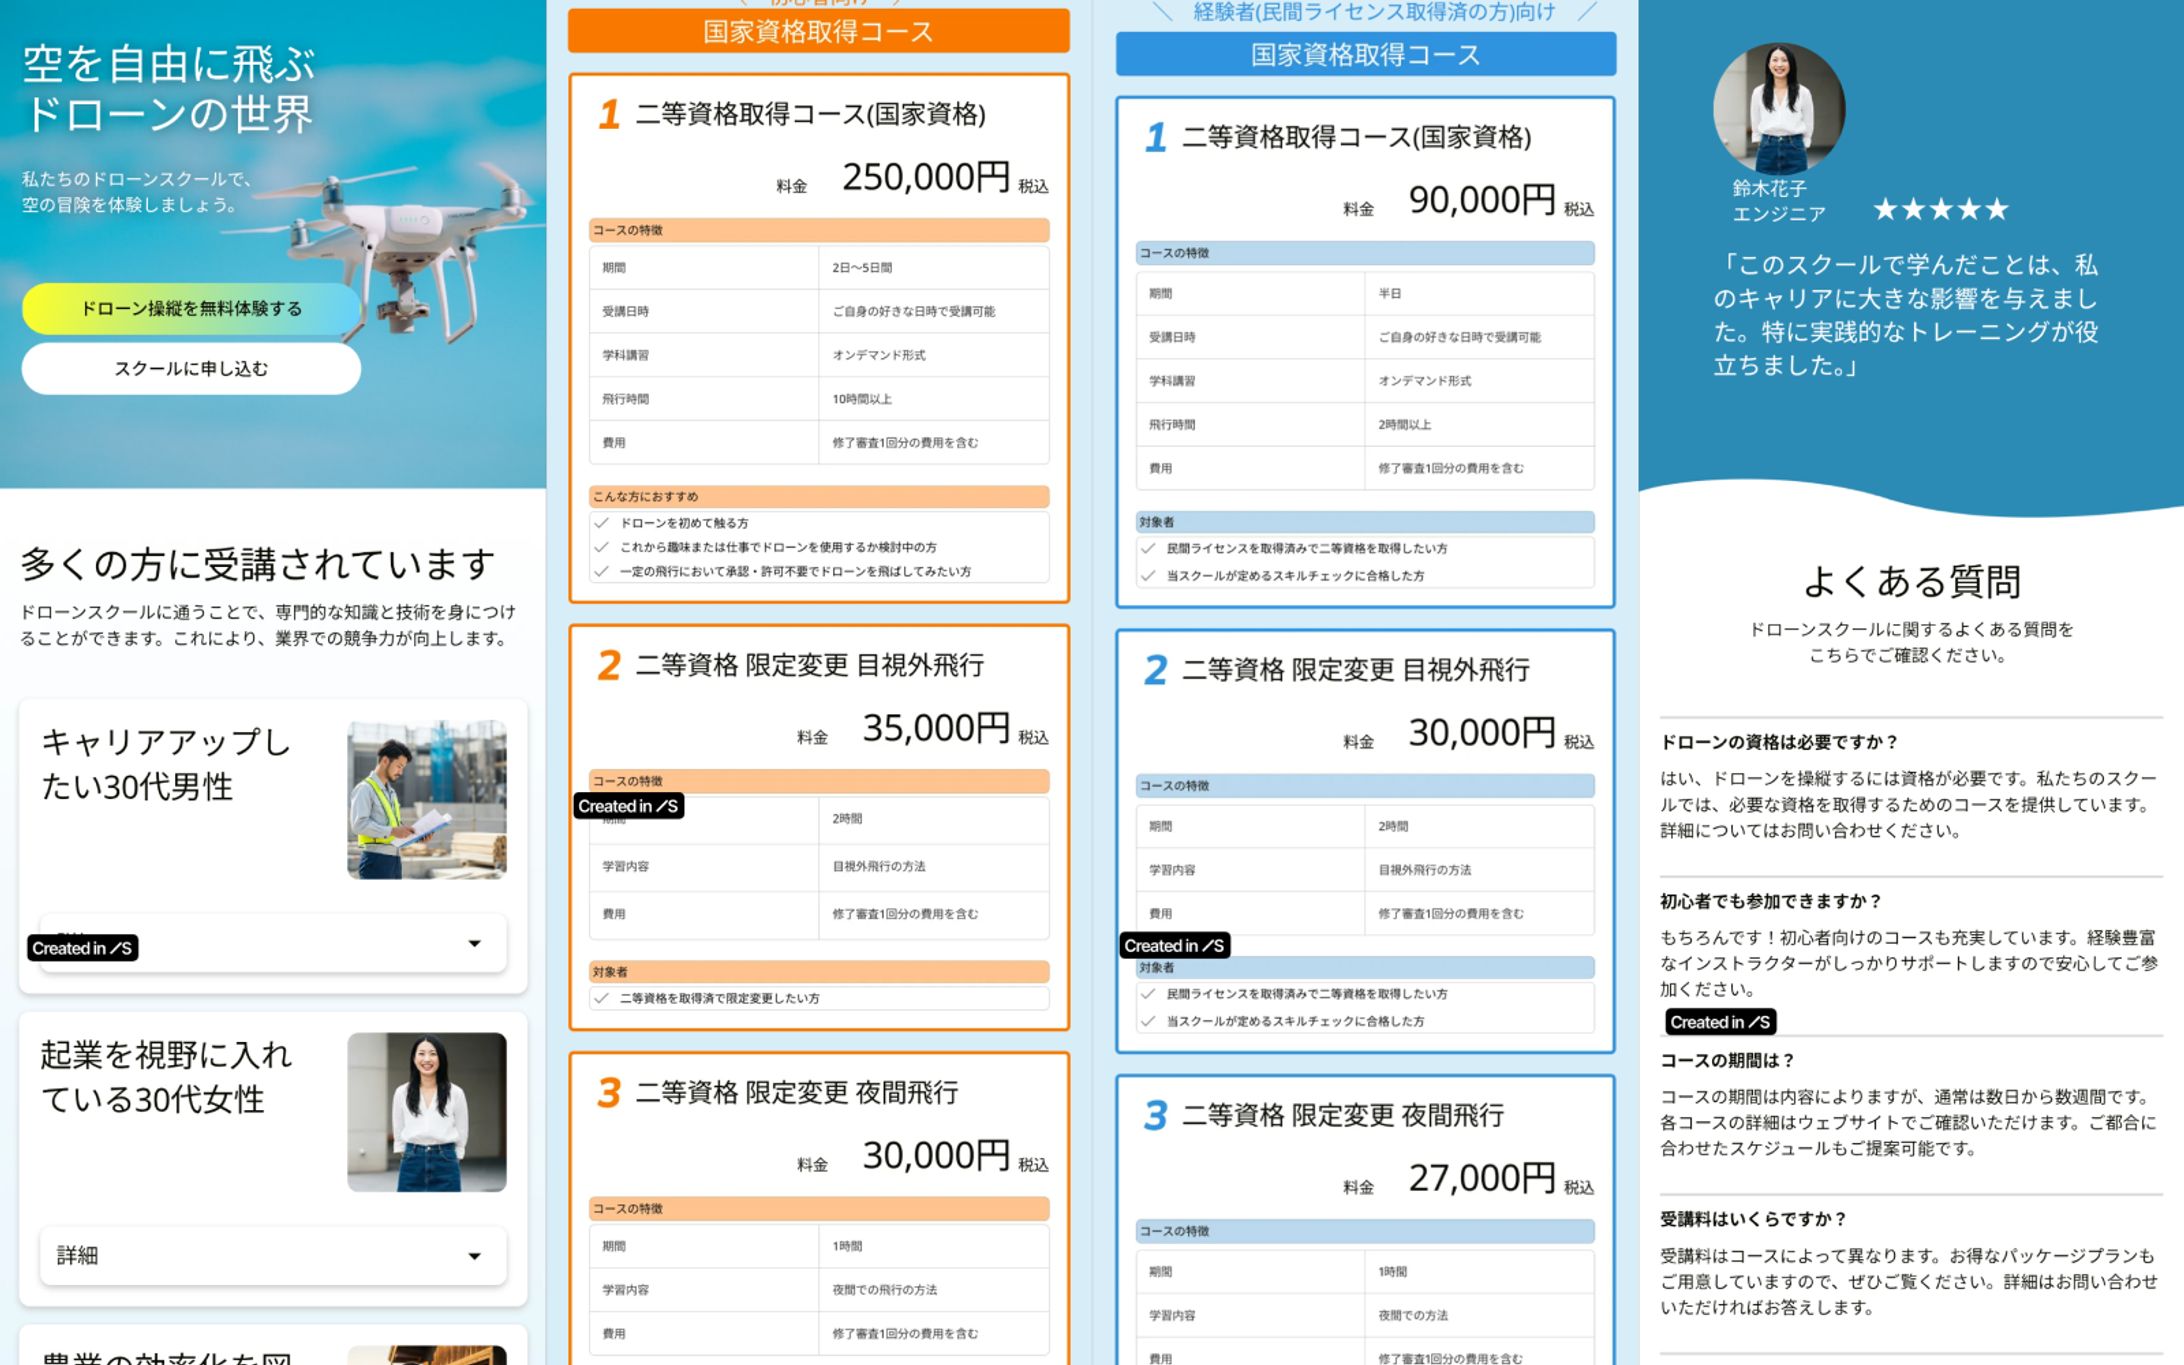2184x1365 pixels.
Task: Select the 鈴木花子 エンジニア name label
Action: pyautogui.click(x=1779, y=201)
